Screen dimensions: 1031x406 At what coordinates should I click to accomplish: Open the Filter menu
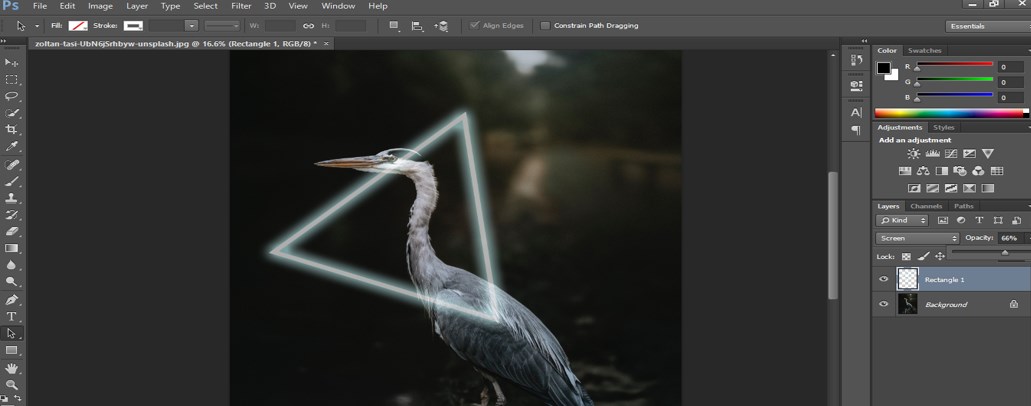click(241, 6)
